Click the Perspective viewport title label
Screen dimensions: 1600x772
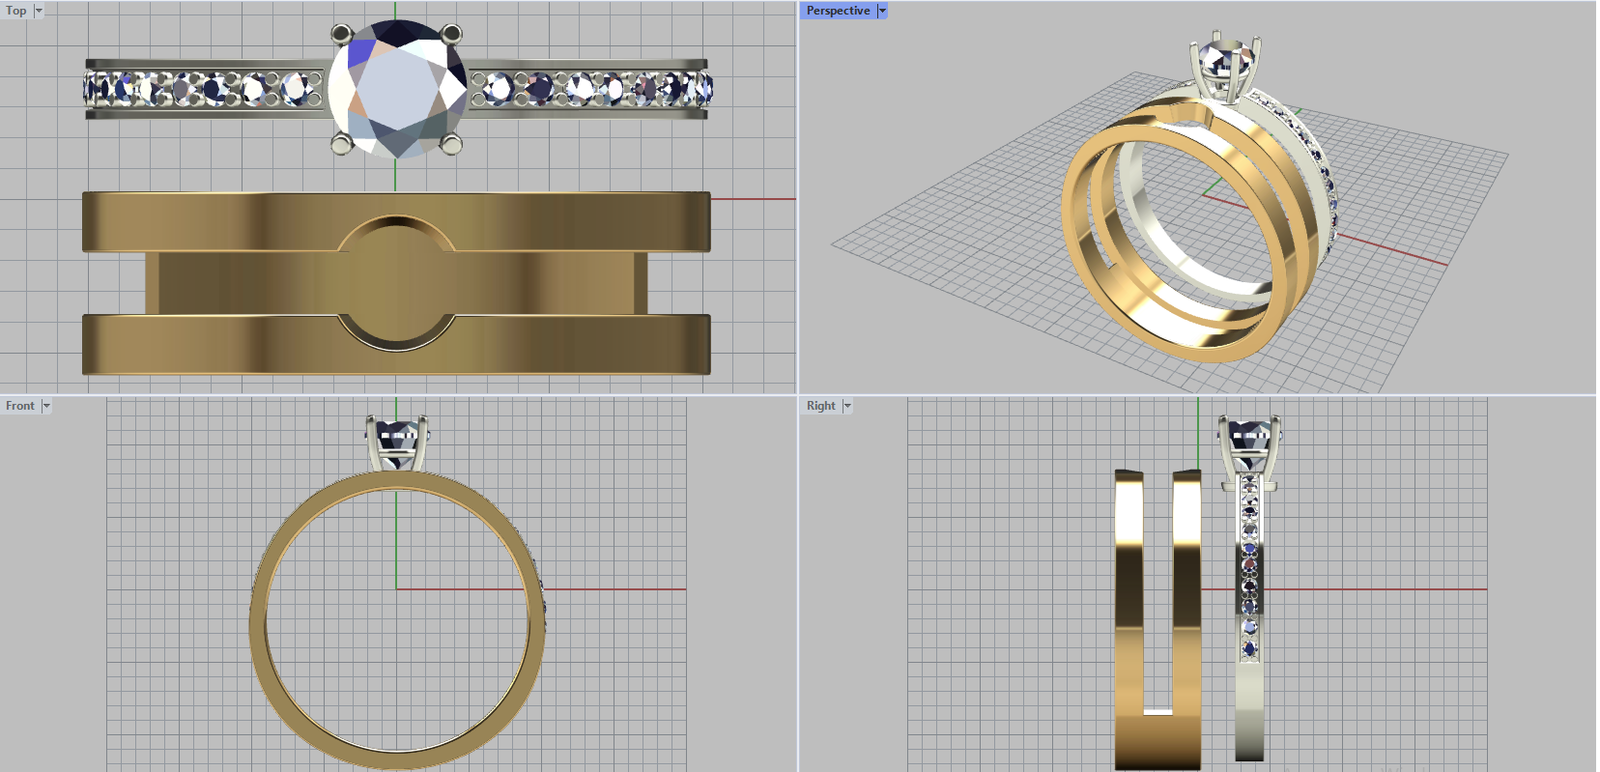pos(838,11)
